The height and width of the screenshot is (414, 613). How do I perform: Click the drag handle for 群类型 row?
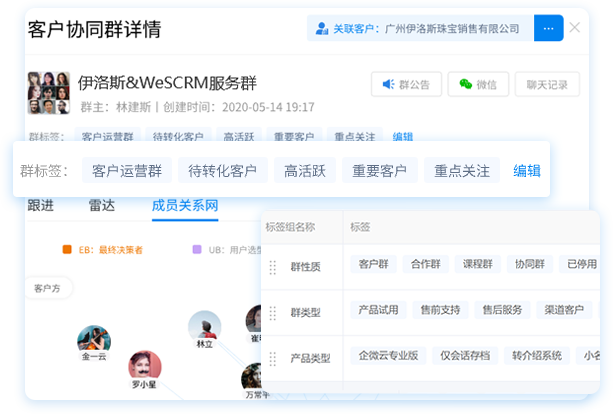(x=272, y=313)
